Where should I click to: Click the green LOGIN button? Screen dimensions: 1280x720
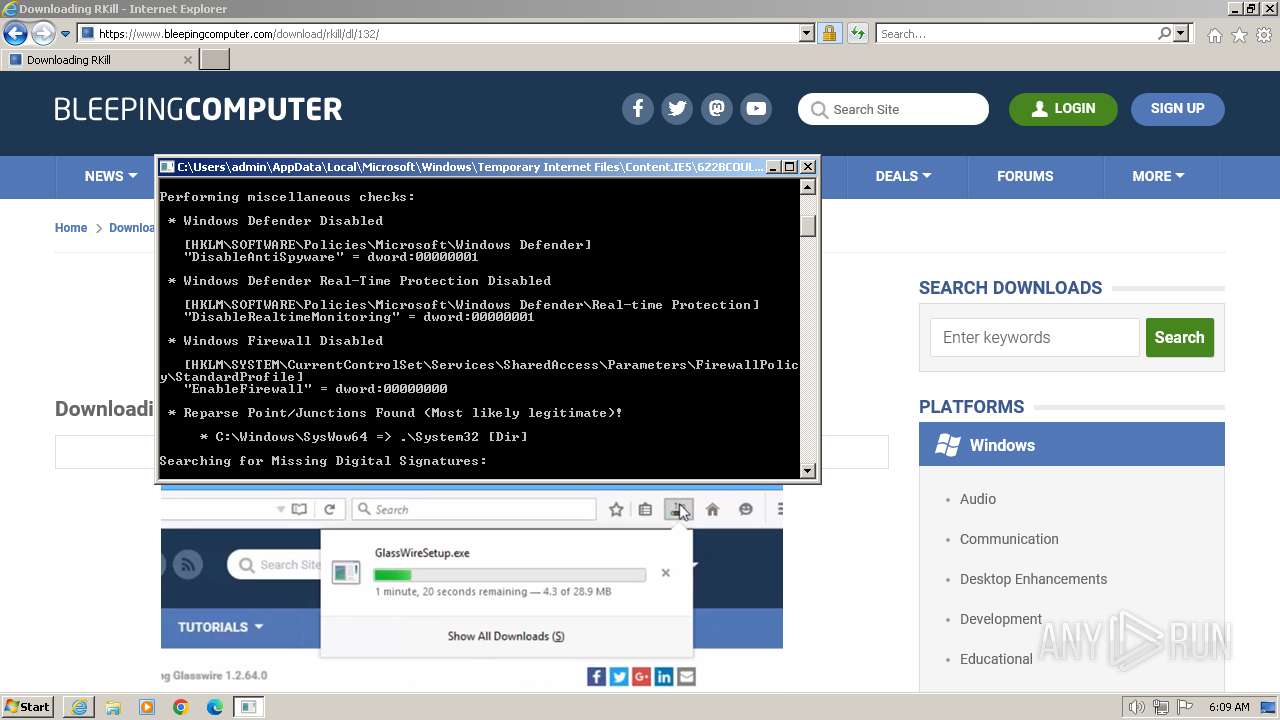[1063, 109]
